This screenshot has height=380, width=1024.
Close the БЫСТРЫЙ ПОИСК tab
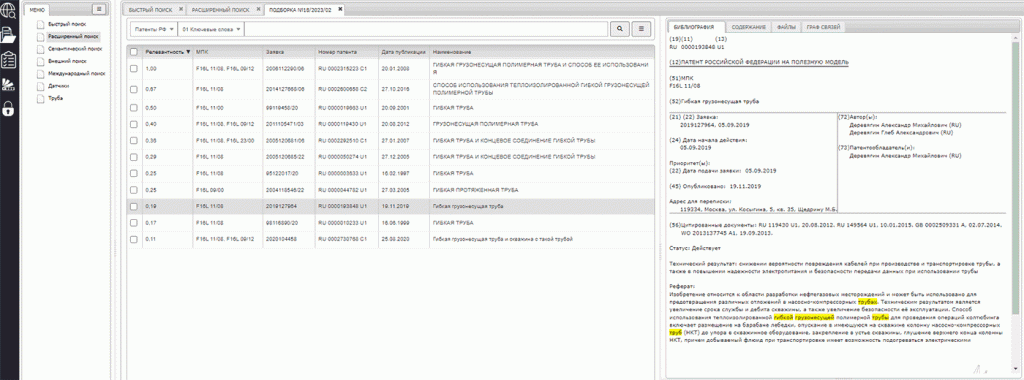[180, 9]
